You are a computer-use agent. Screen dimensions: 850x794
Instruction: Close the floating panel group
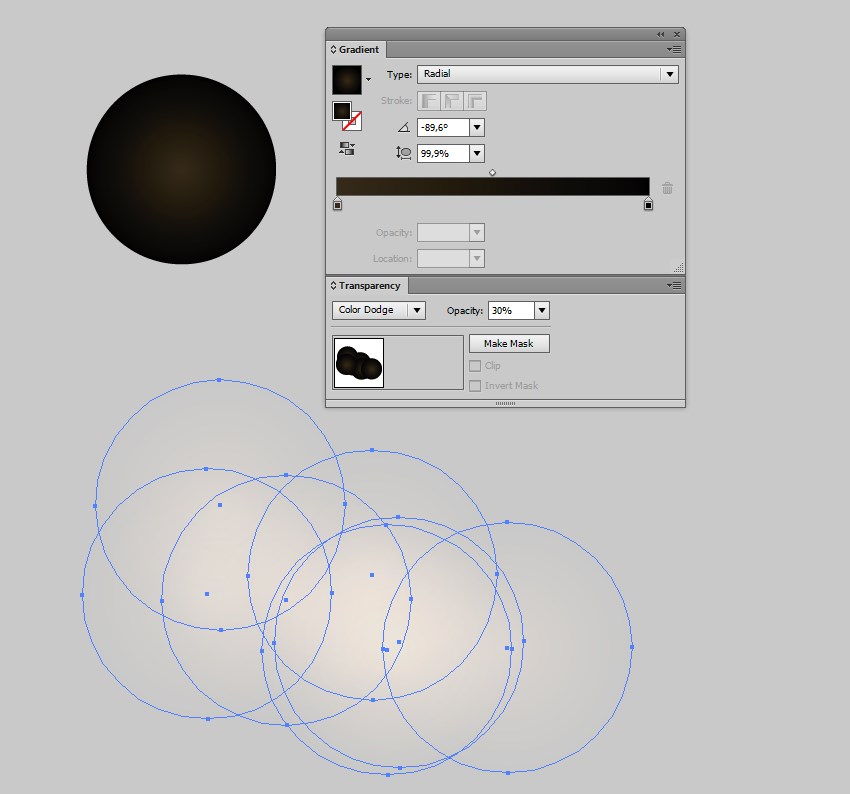click(677, 34)
